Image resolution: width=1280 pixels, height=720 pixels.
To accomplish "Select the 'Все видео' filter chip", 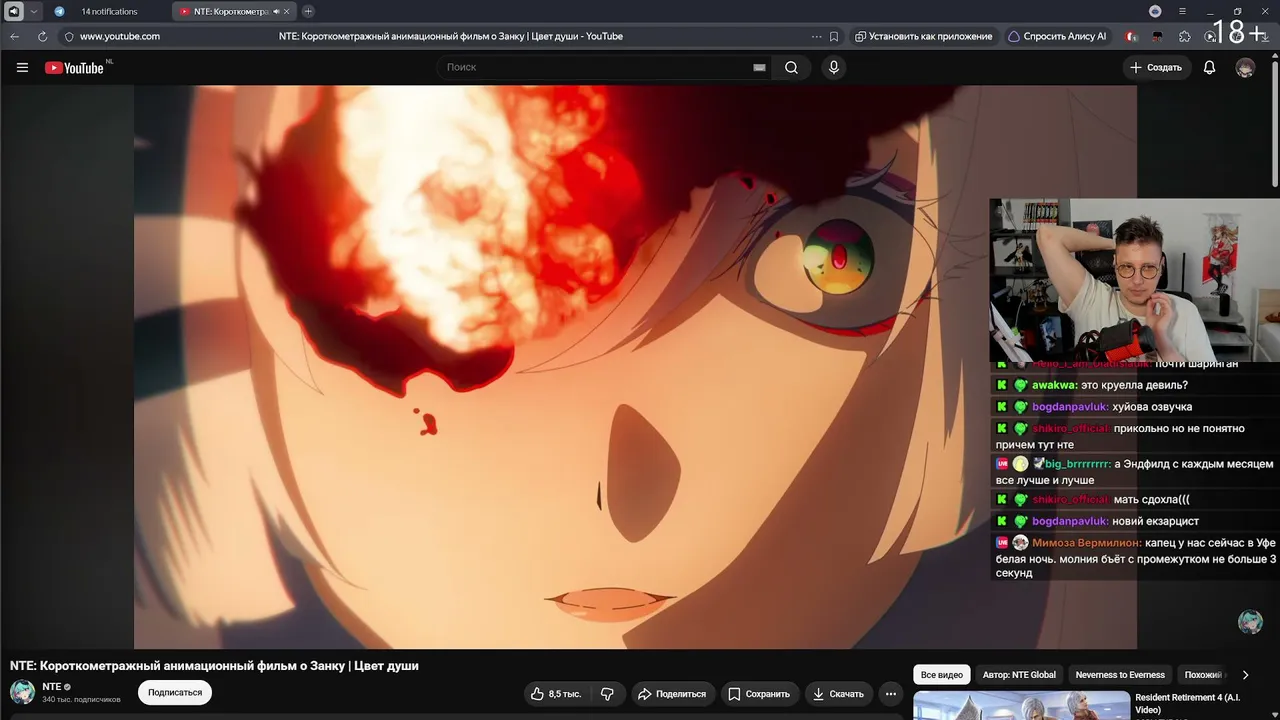I will pos(942,675).
